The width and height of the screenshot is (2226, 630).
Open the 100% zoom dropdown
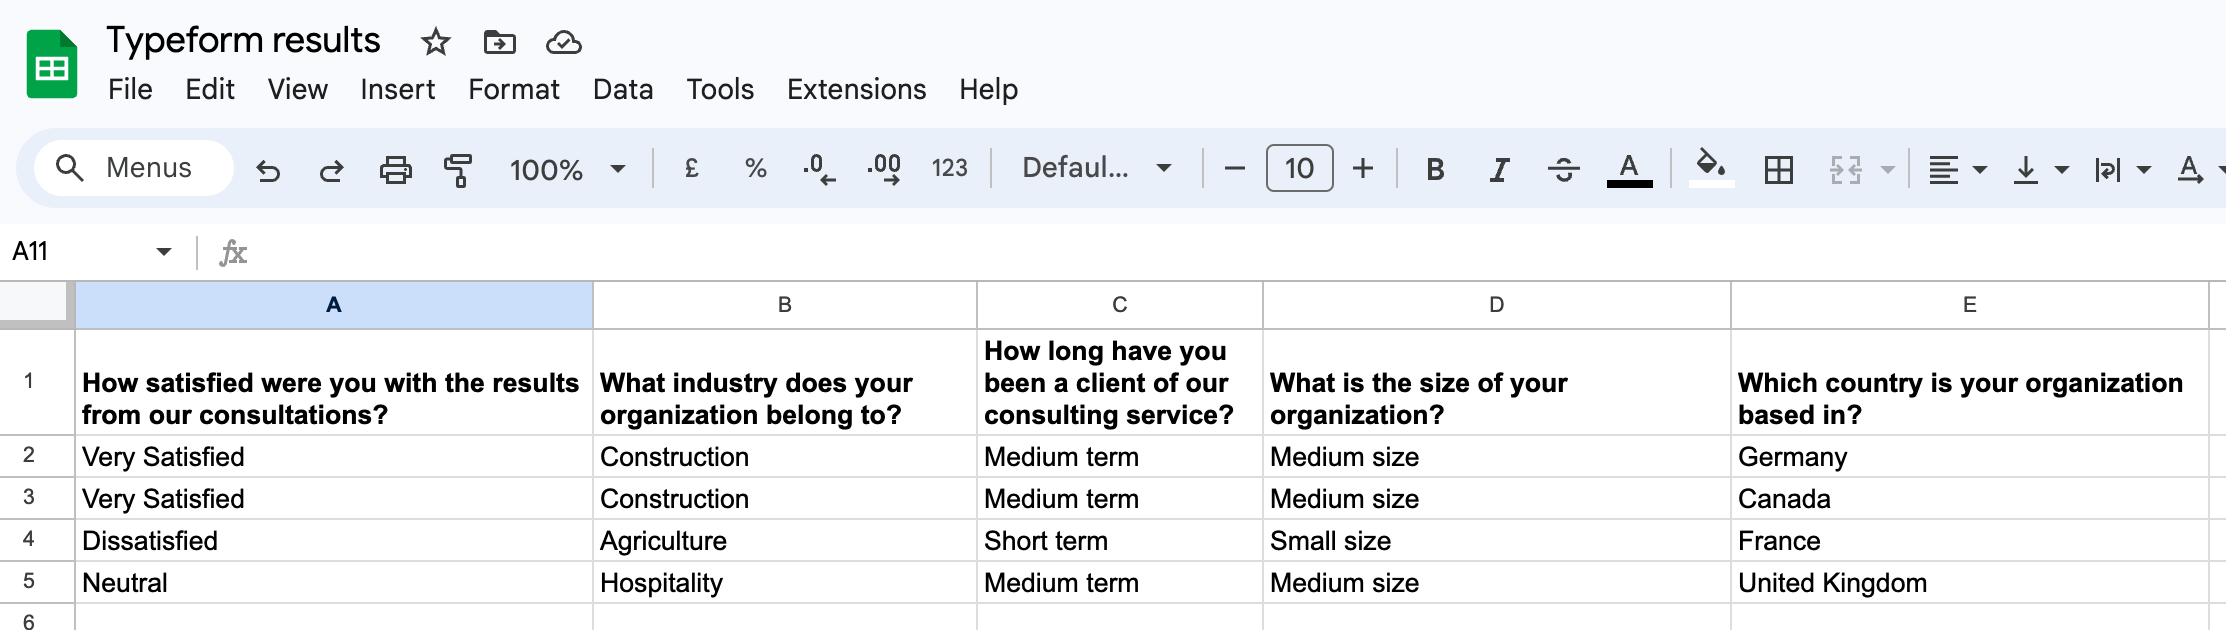tap(567, 169)
